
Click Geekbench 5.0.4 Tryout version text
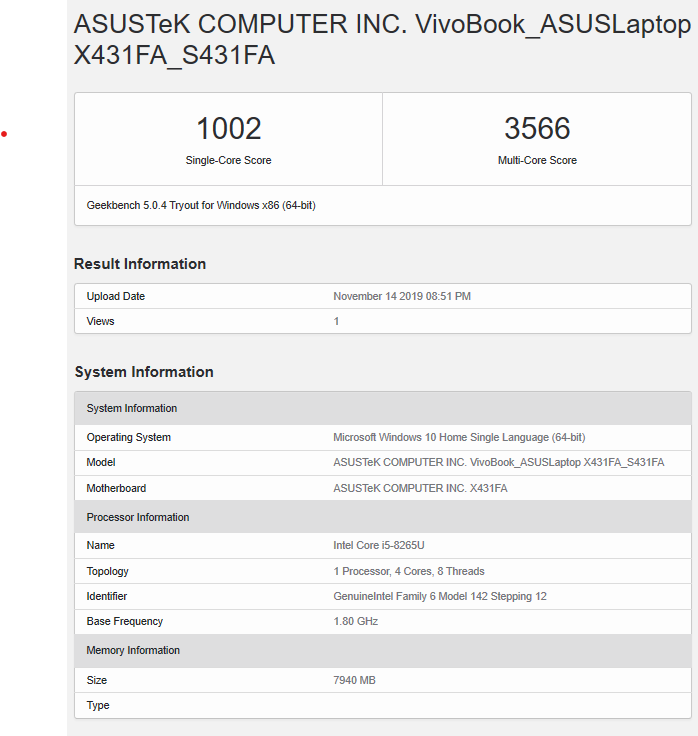201,206
